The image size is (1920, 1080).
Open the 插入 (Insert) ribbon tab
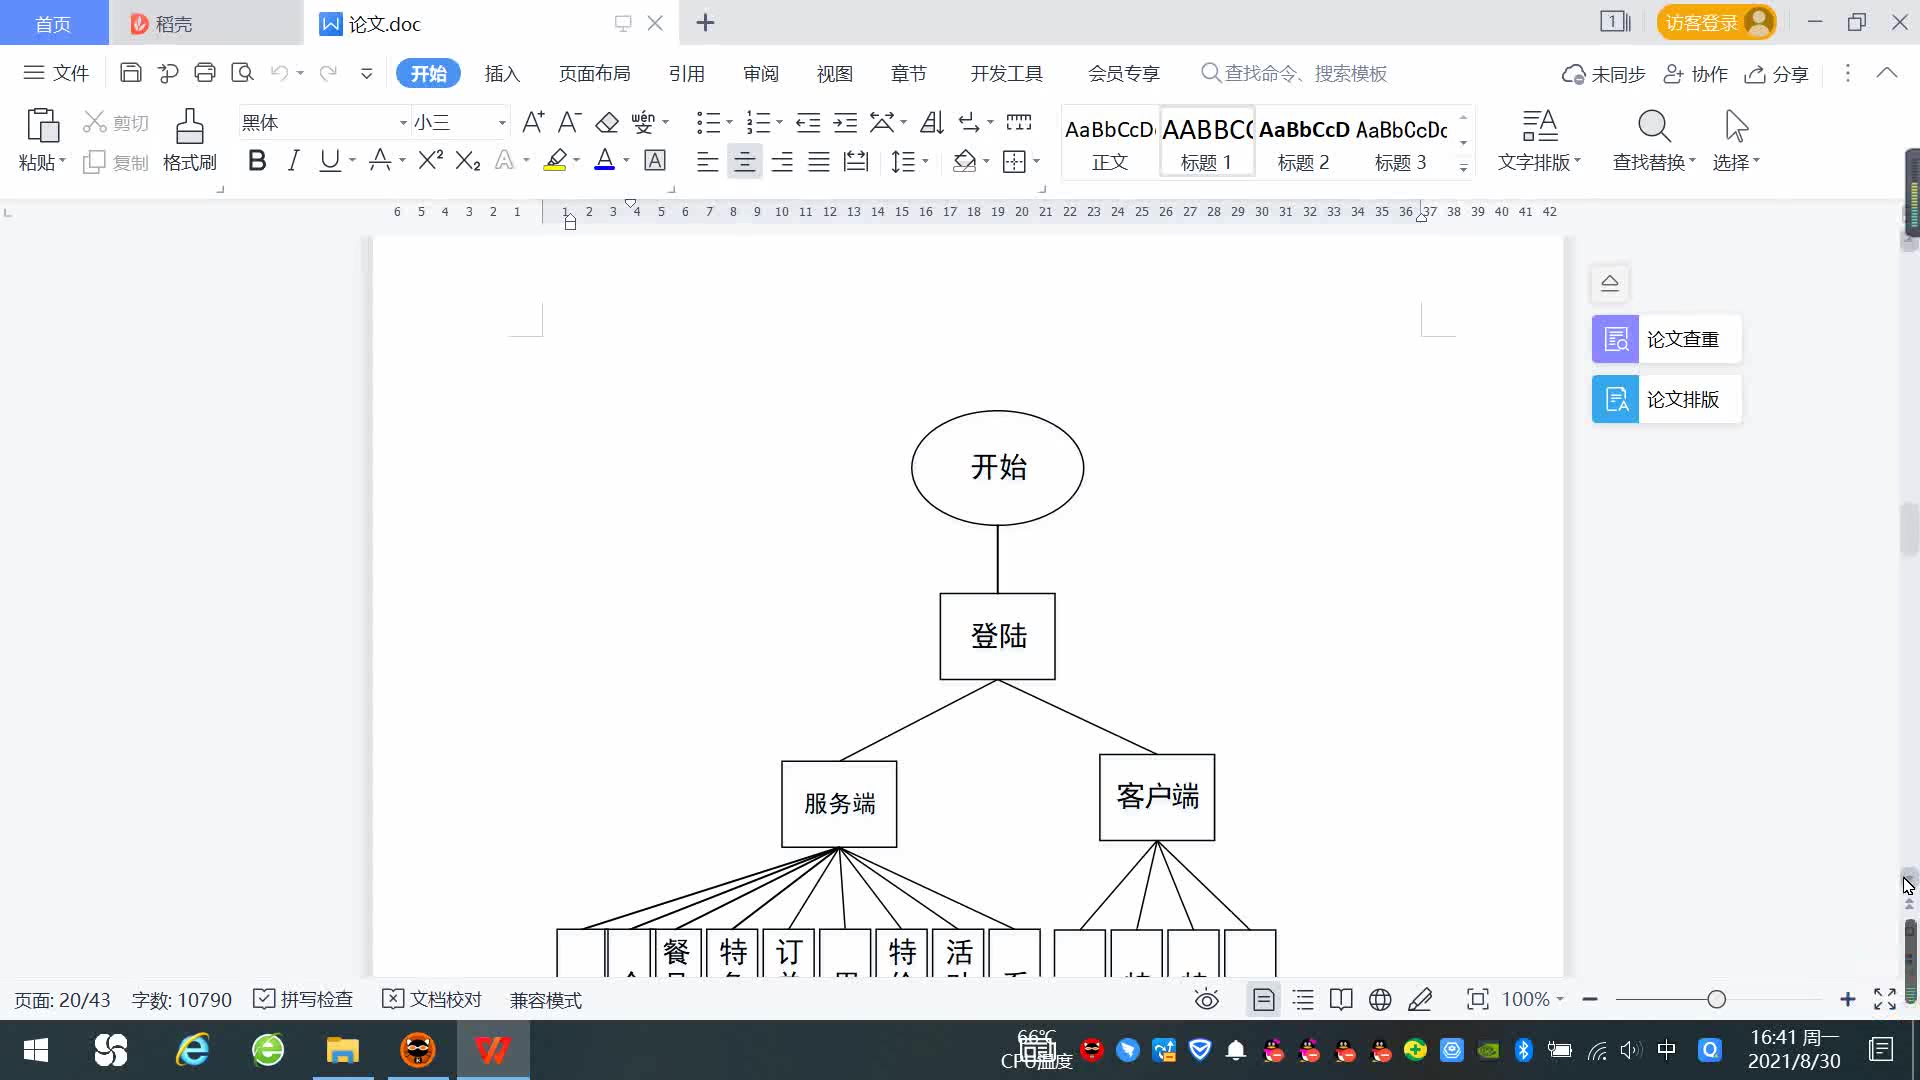[502, 74]
